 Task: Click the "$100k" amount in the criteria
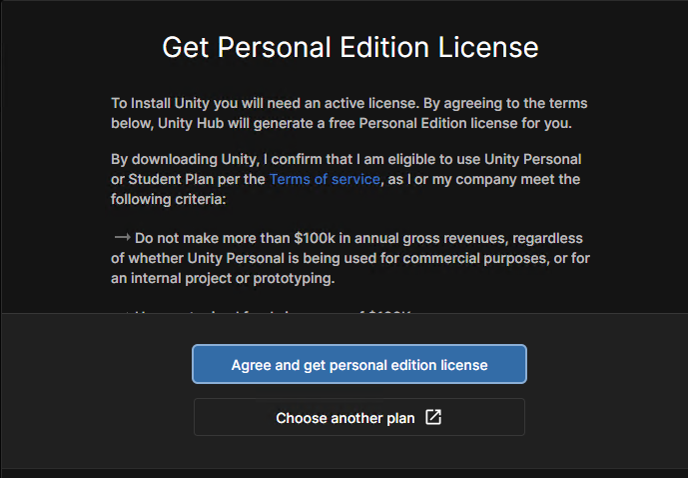click(x=314, y=238)
